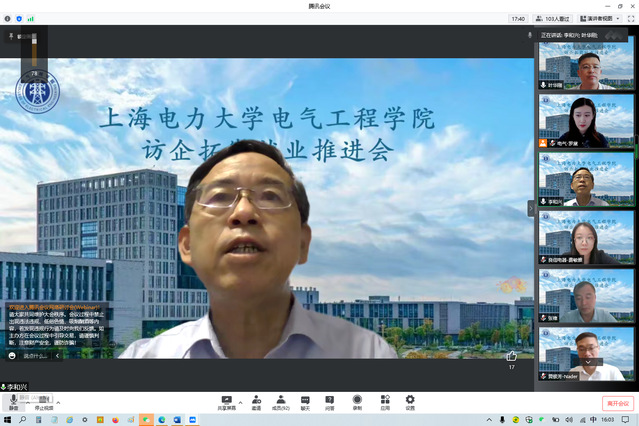
Task: Click the Invite (邀请) icon
Action: (256, 402)
